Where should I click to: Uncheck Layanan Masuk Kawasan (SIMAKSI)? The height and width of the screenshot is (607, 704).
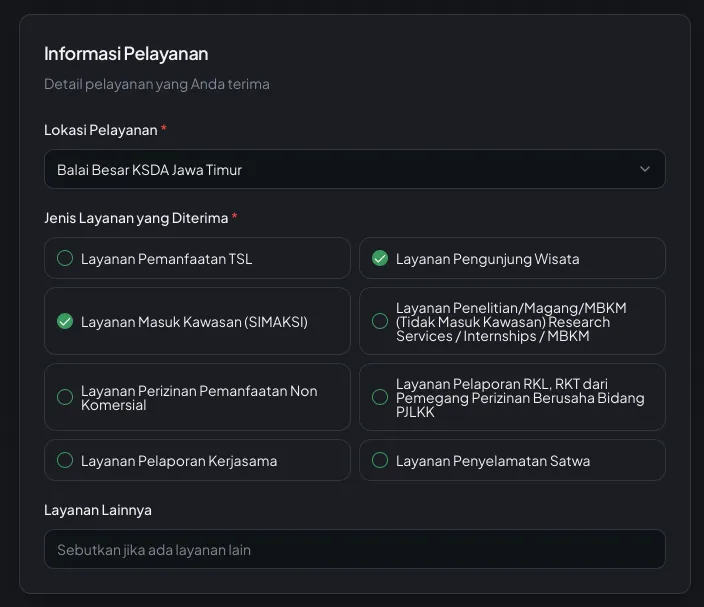coord(197,321)
